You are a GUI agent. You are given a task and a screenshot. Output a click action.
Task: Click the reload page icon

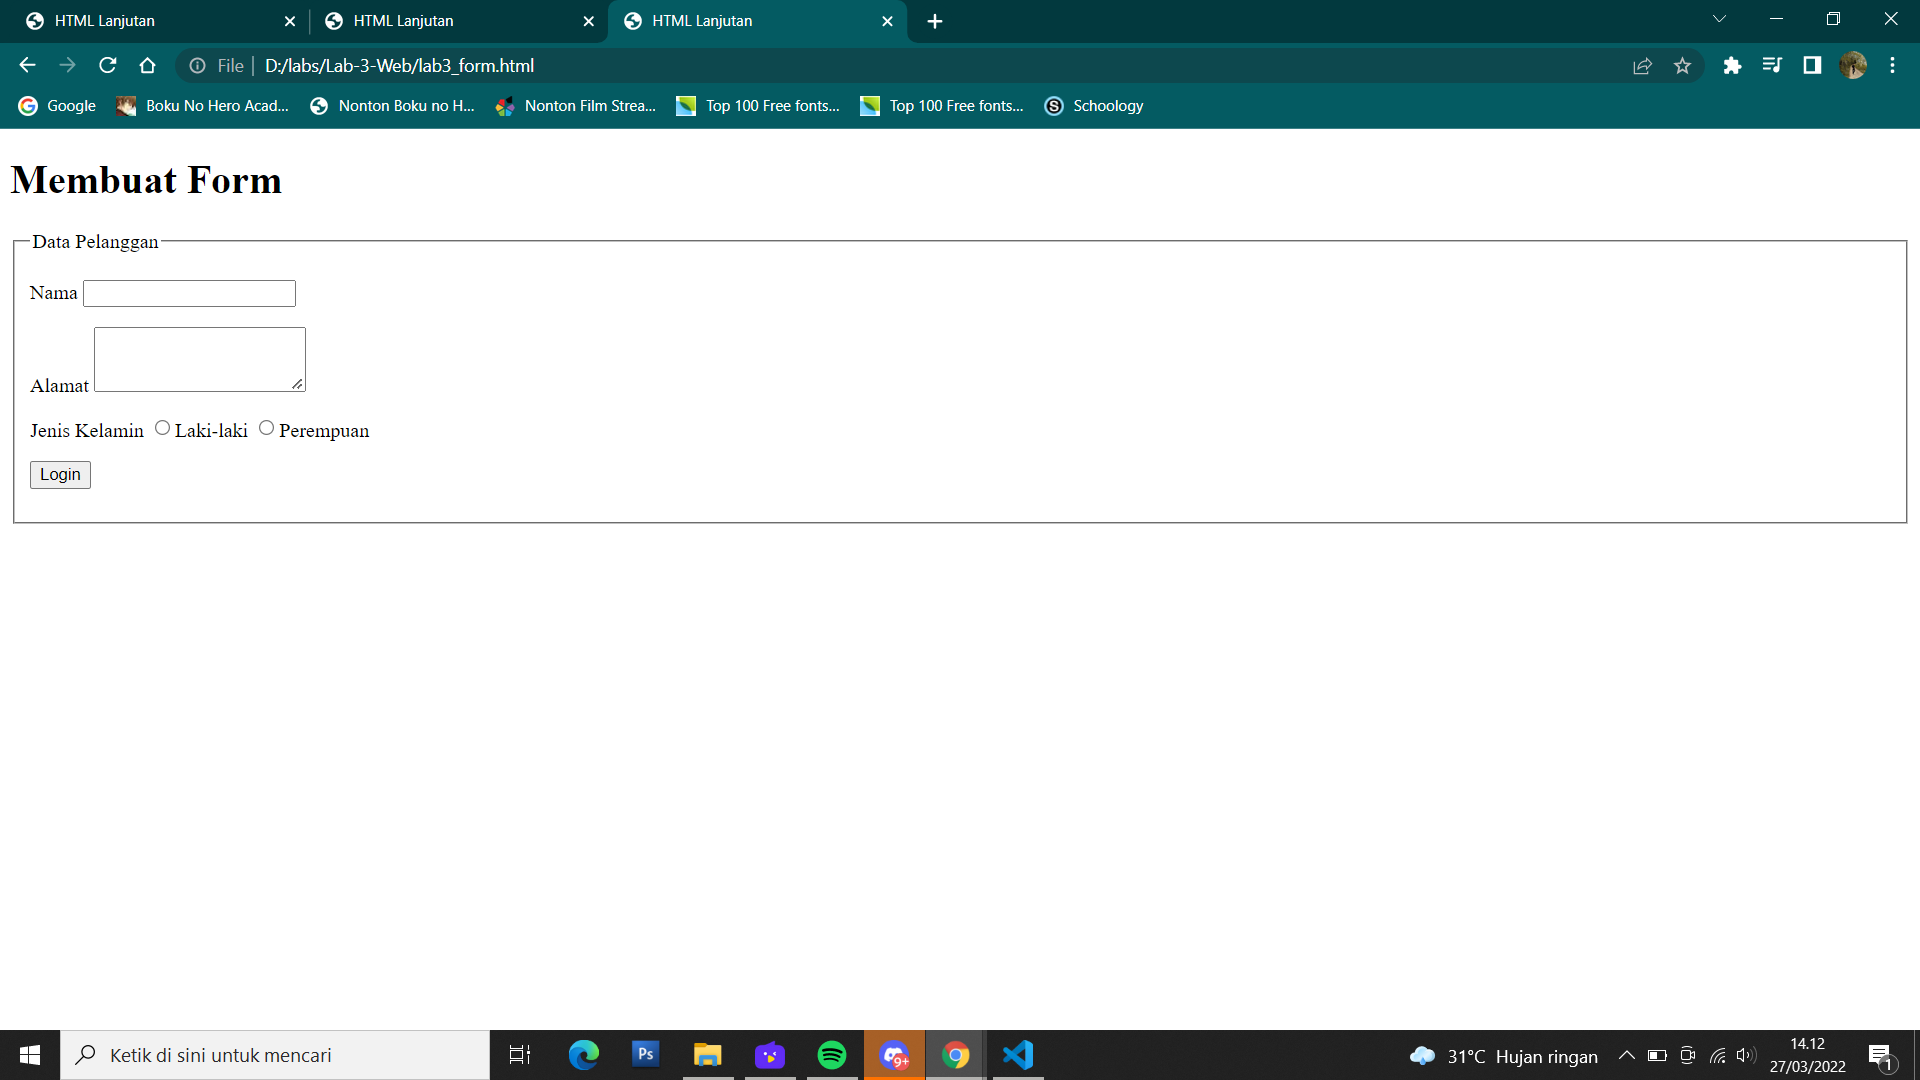pos(107,65)
